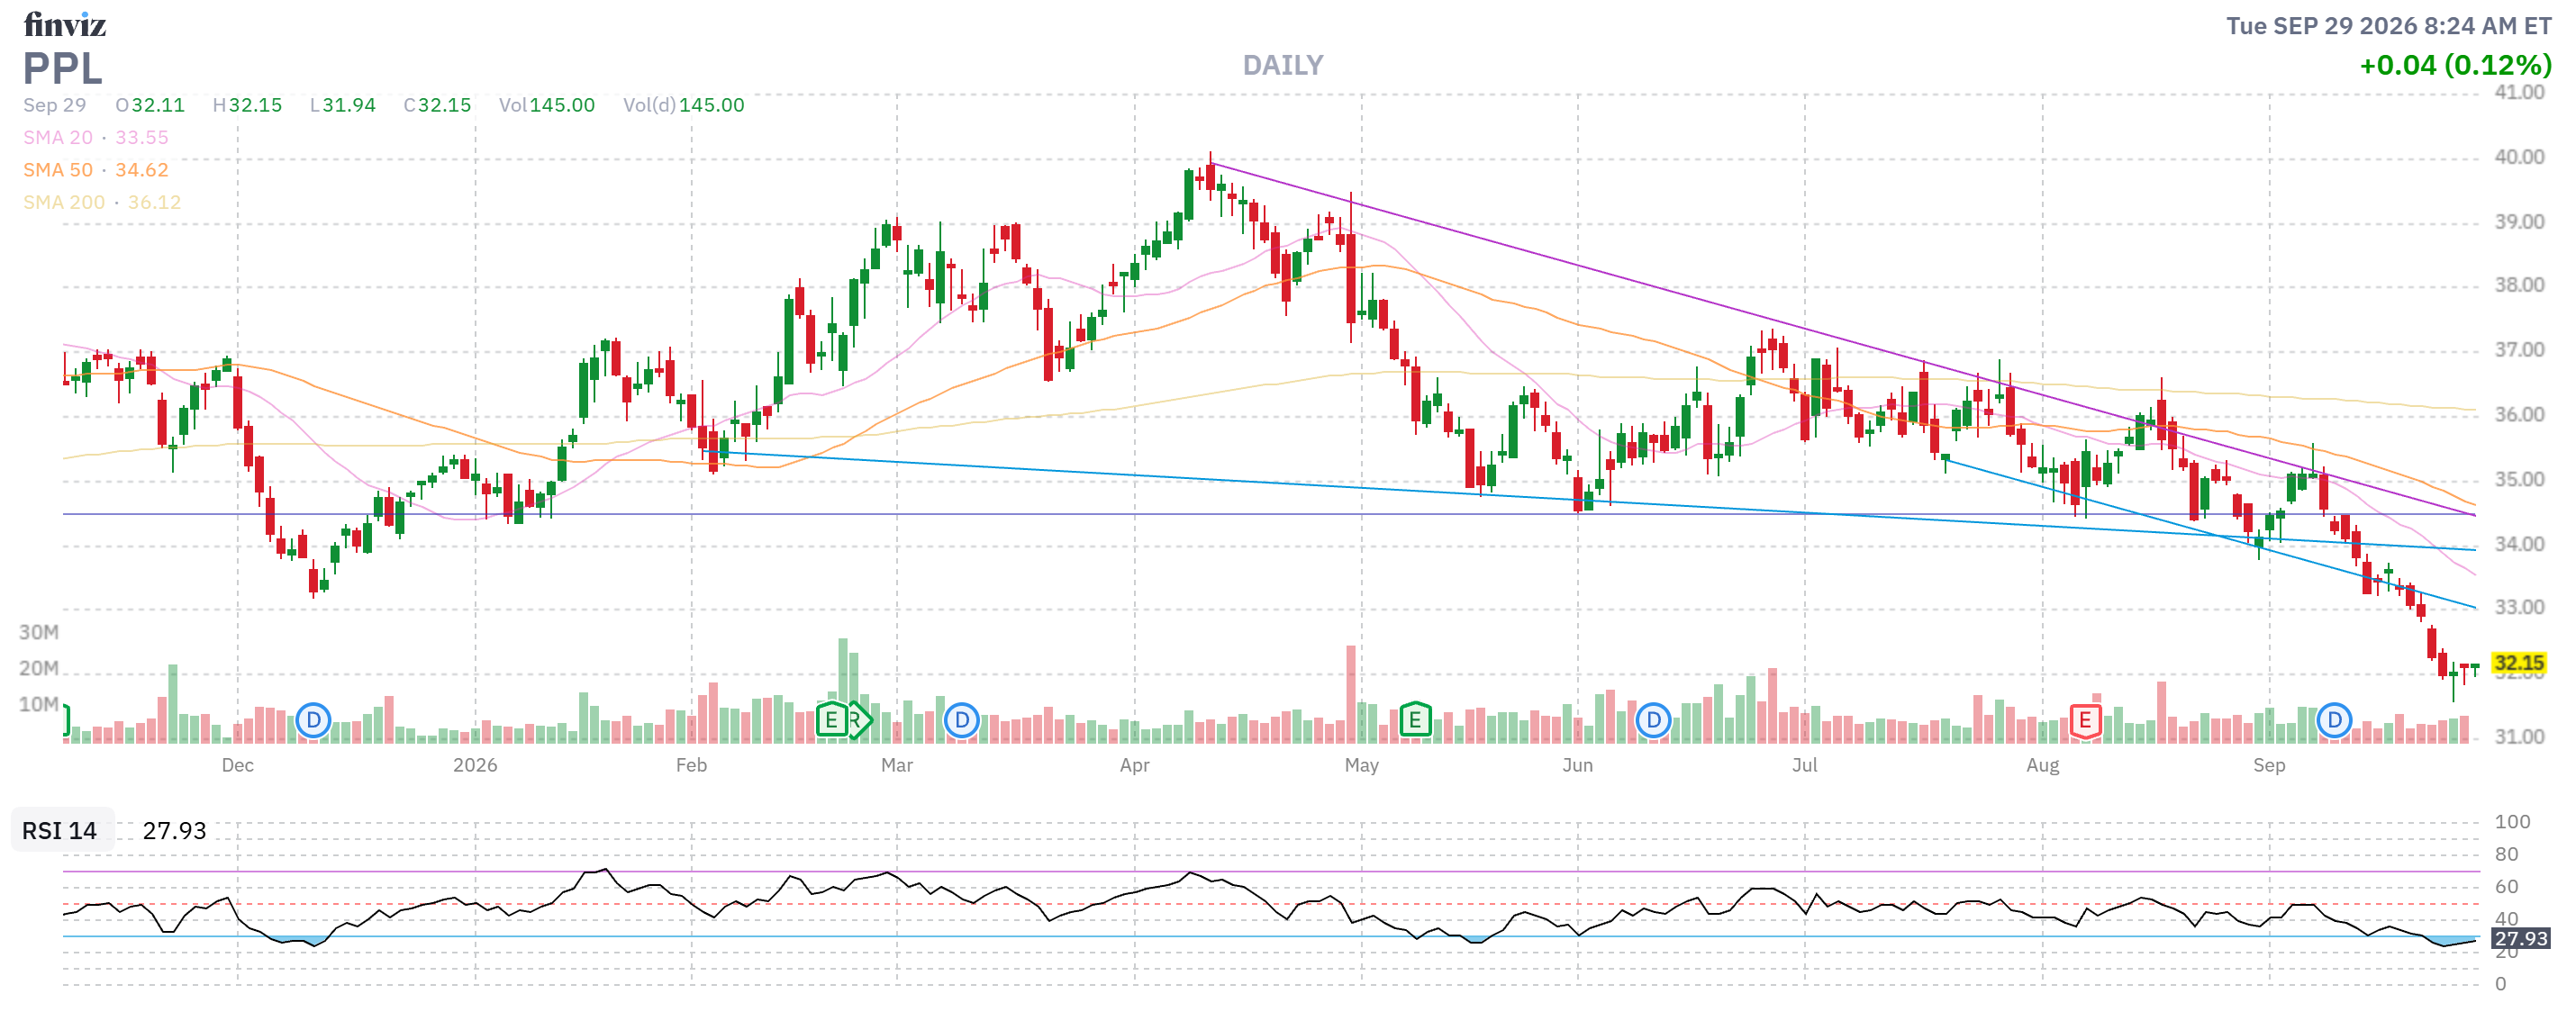Image resolution: width=2576 pixels, height=1012 pixels.
Task: Click the Vol 145.00 value
Action: point(562,105)
